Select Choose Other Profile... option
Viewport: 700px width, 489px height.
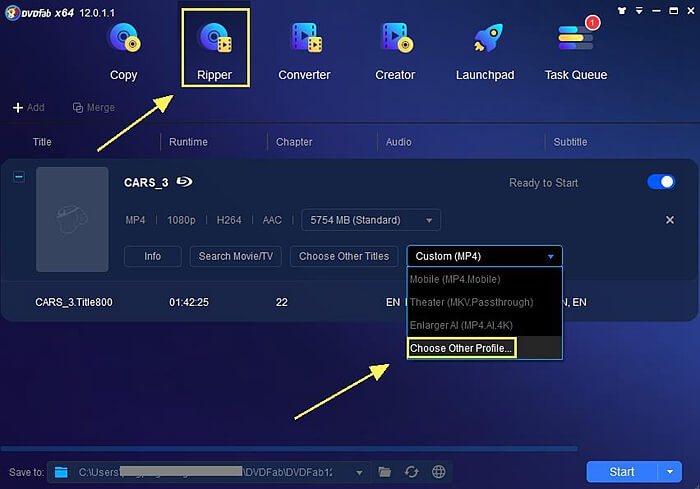(484, 348)
